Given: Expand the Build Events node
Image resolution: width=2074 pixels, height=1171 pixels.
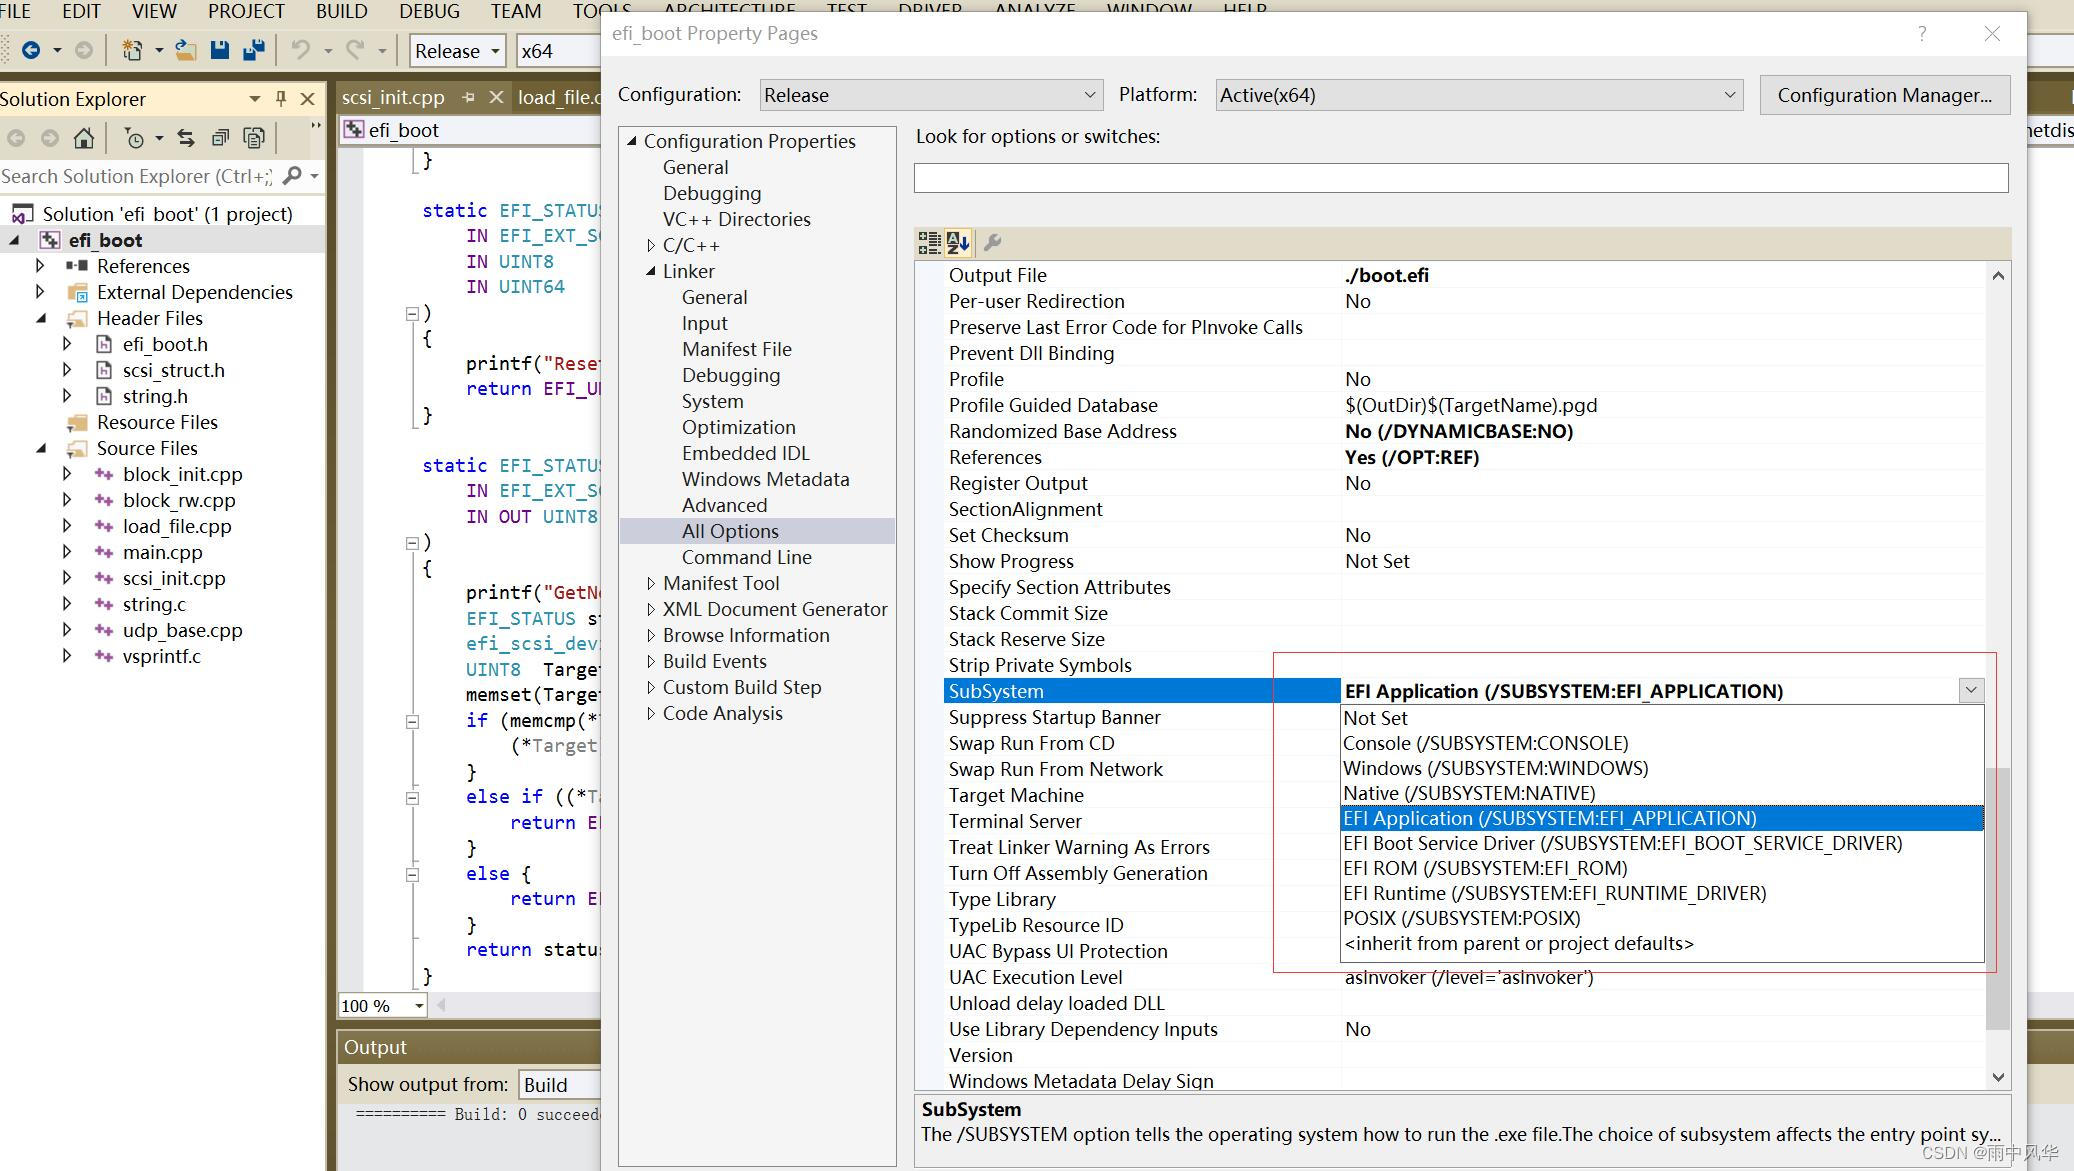Looking at the screenshot, I should (x=651, y=661).
